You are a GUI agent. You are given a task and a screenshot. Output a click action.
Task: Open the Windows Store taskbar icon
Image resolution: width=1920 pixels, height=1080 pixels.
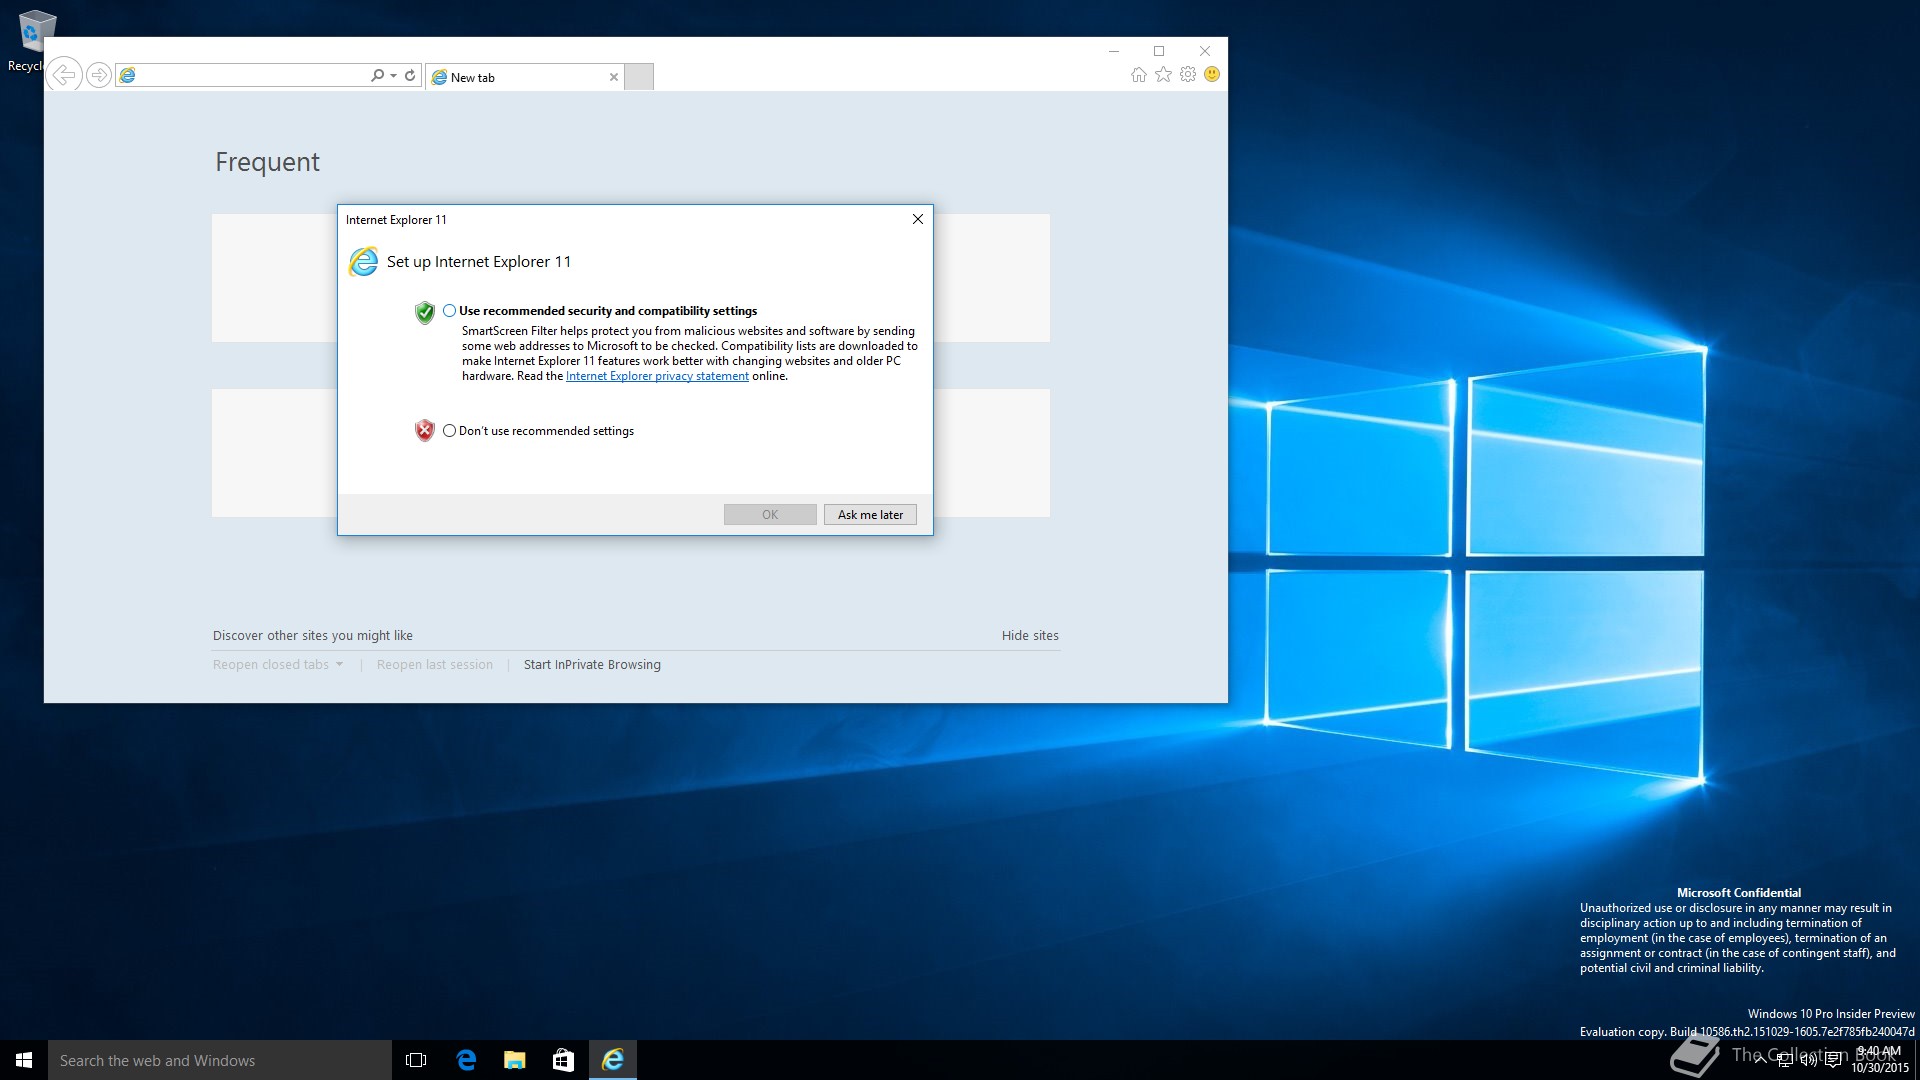(563, 1060)
